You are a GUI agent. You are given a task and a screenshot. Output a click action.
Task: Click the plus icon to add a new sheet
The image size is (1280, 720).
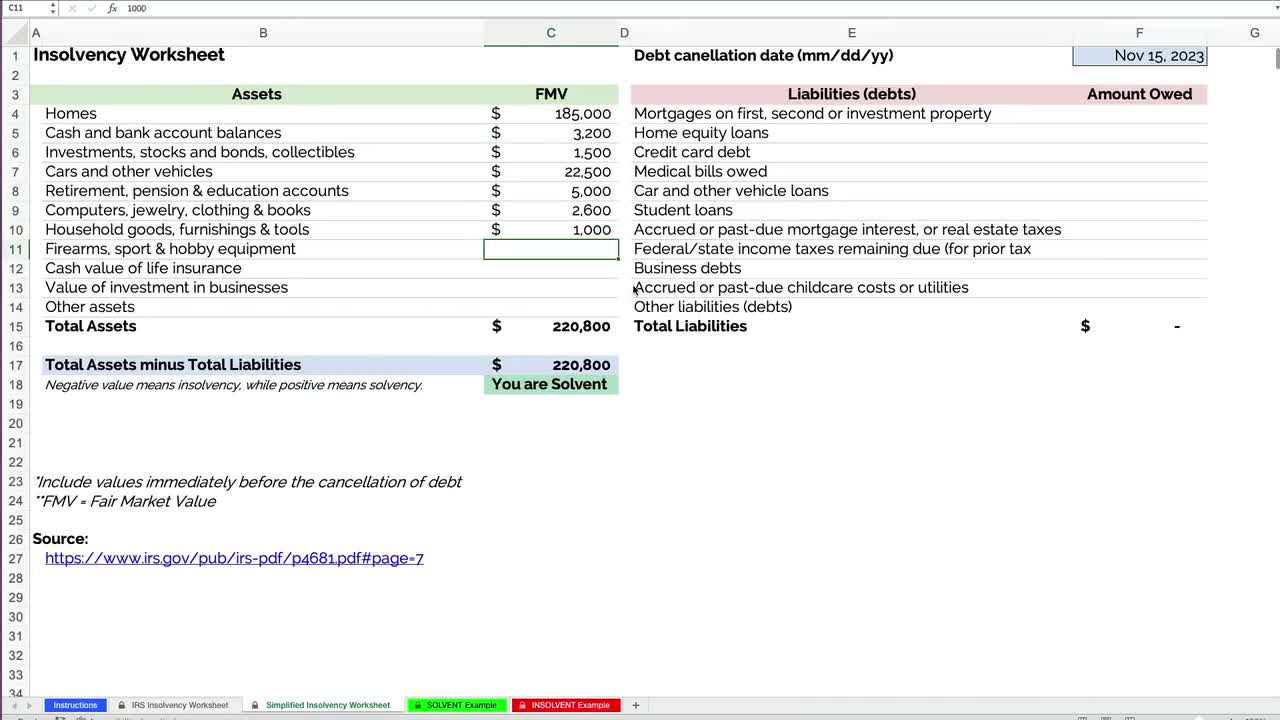point(636,705)
